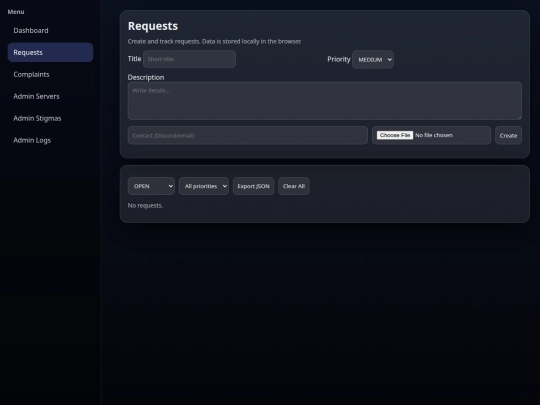This screenshot has width=540, height=405.
Task: Expand the All priorities filter
Action: pyautogui.click(x=204, y=186)
